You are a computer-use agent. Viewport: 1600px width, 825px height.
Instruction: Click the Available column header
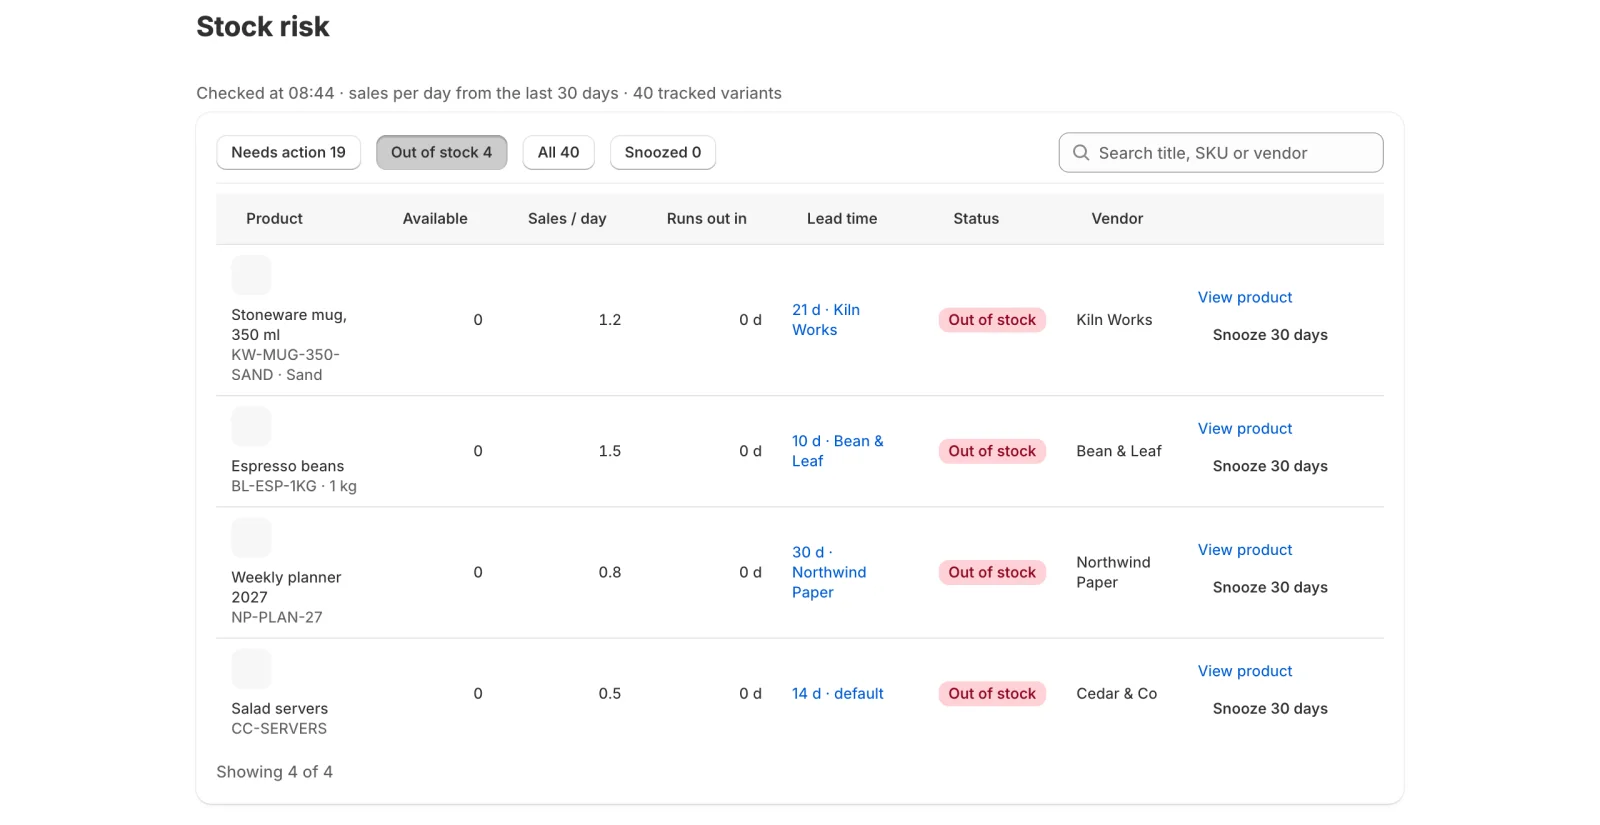click(x=435, y=218)
